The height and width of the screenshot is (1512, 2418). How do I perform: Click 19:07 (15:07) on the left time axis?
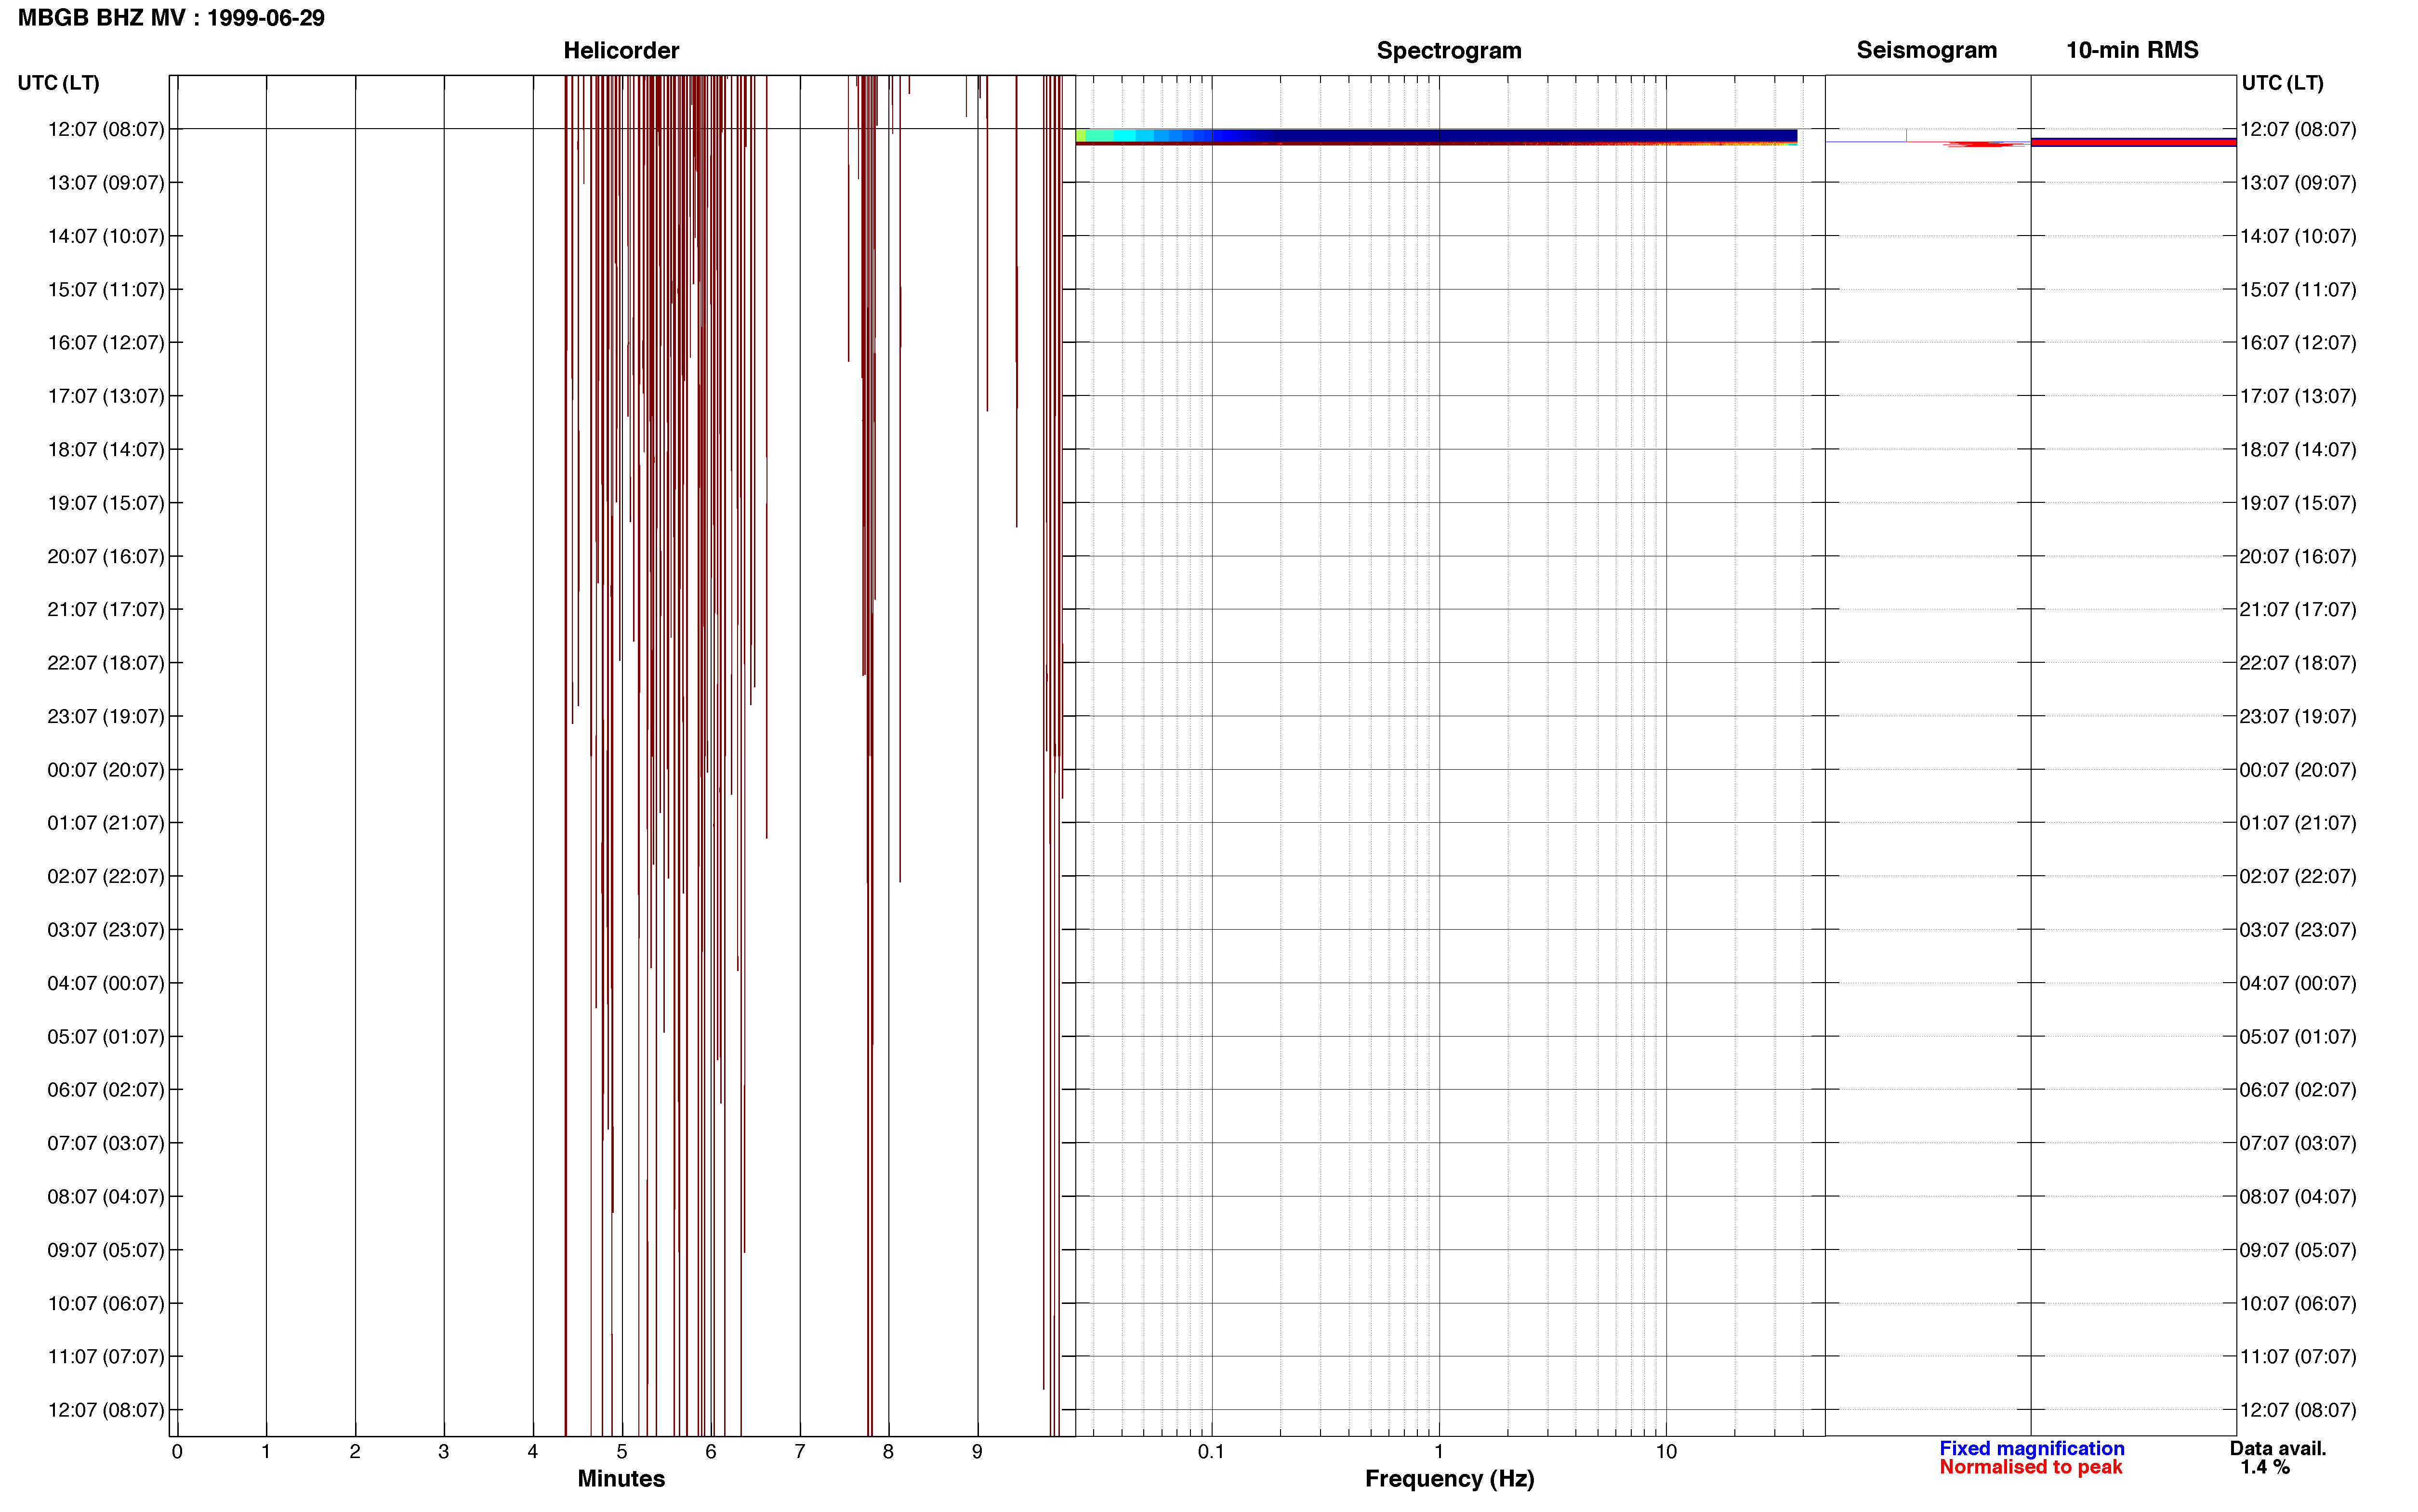(106, 503)
